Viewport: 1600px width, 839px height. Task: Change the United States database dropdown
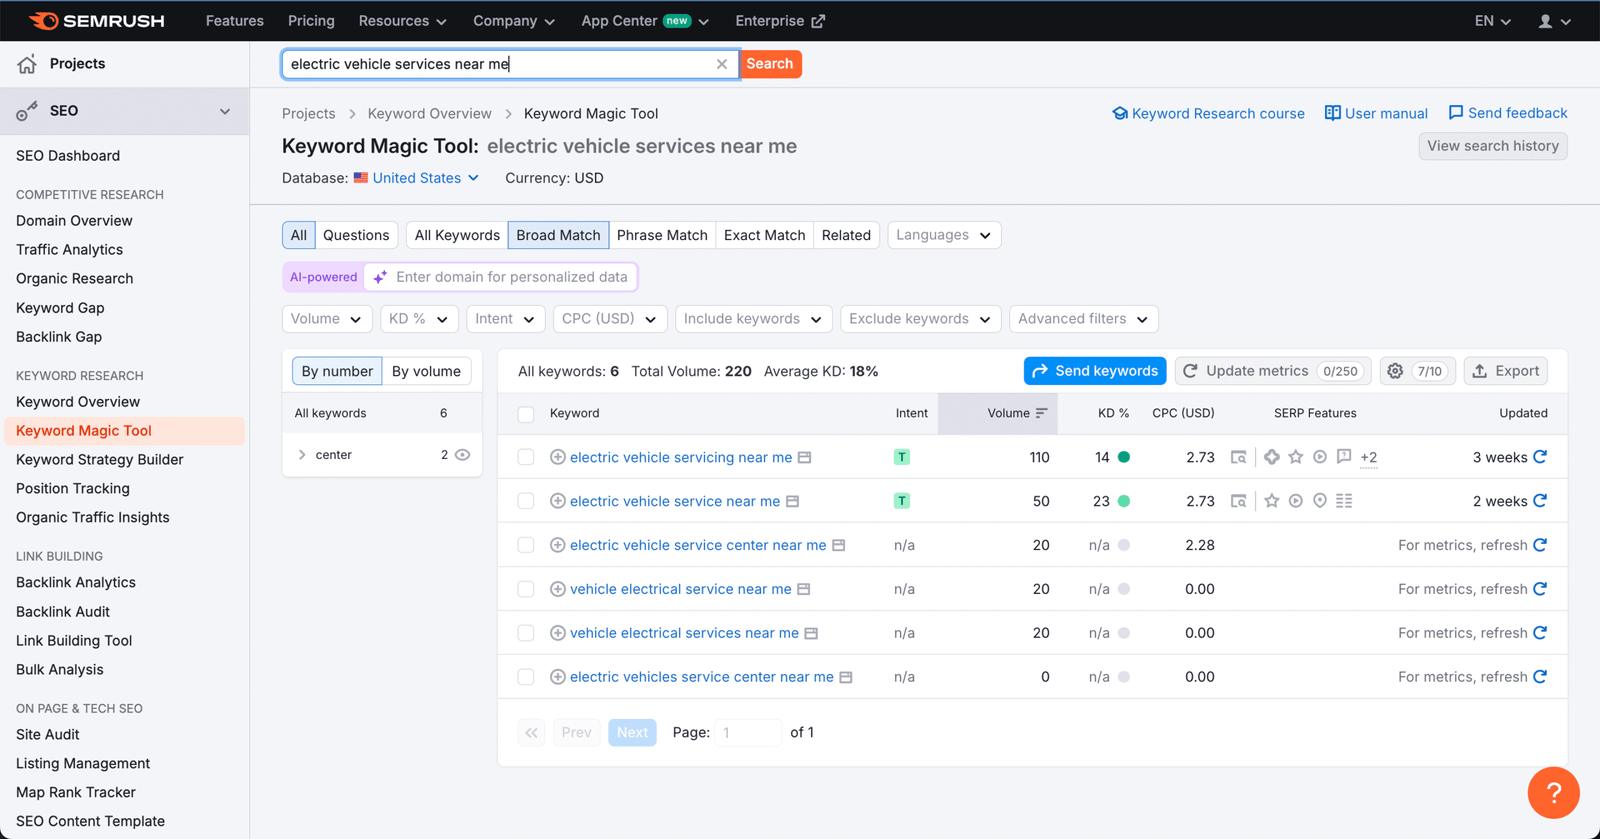416,178
